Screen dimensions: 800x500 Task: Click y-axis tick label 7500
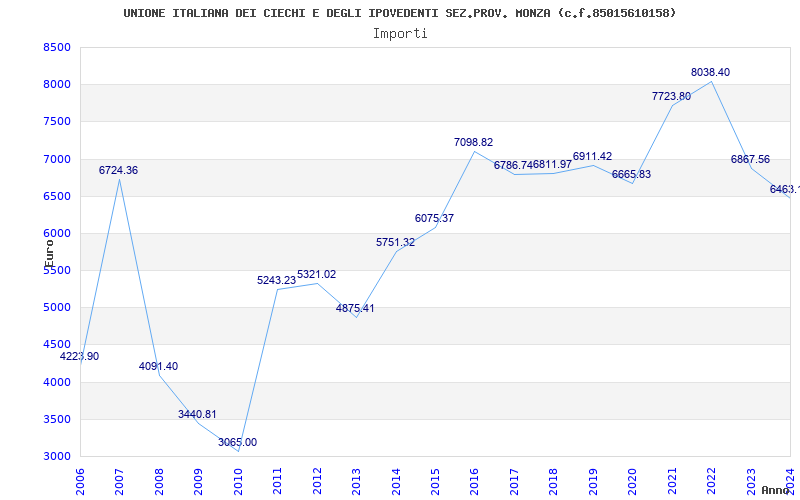click(57, 122)
